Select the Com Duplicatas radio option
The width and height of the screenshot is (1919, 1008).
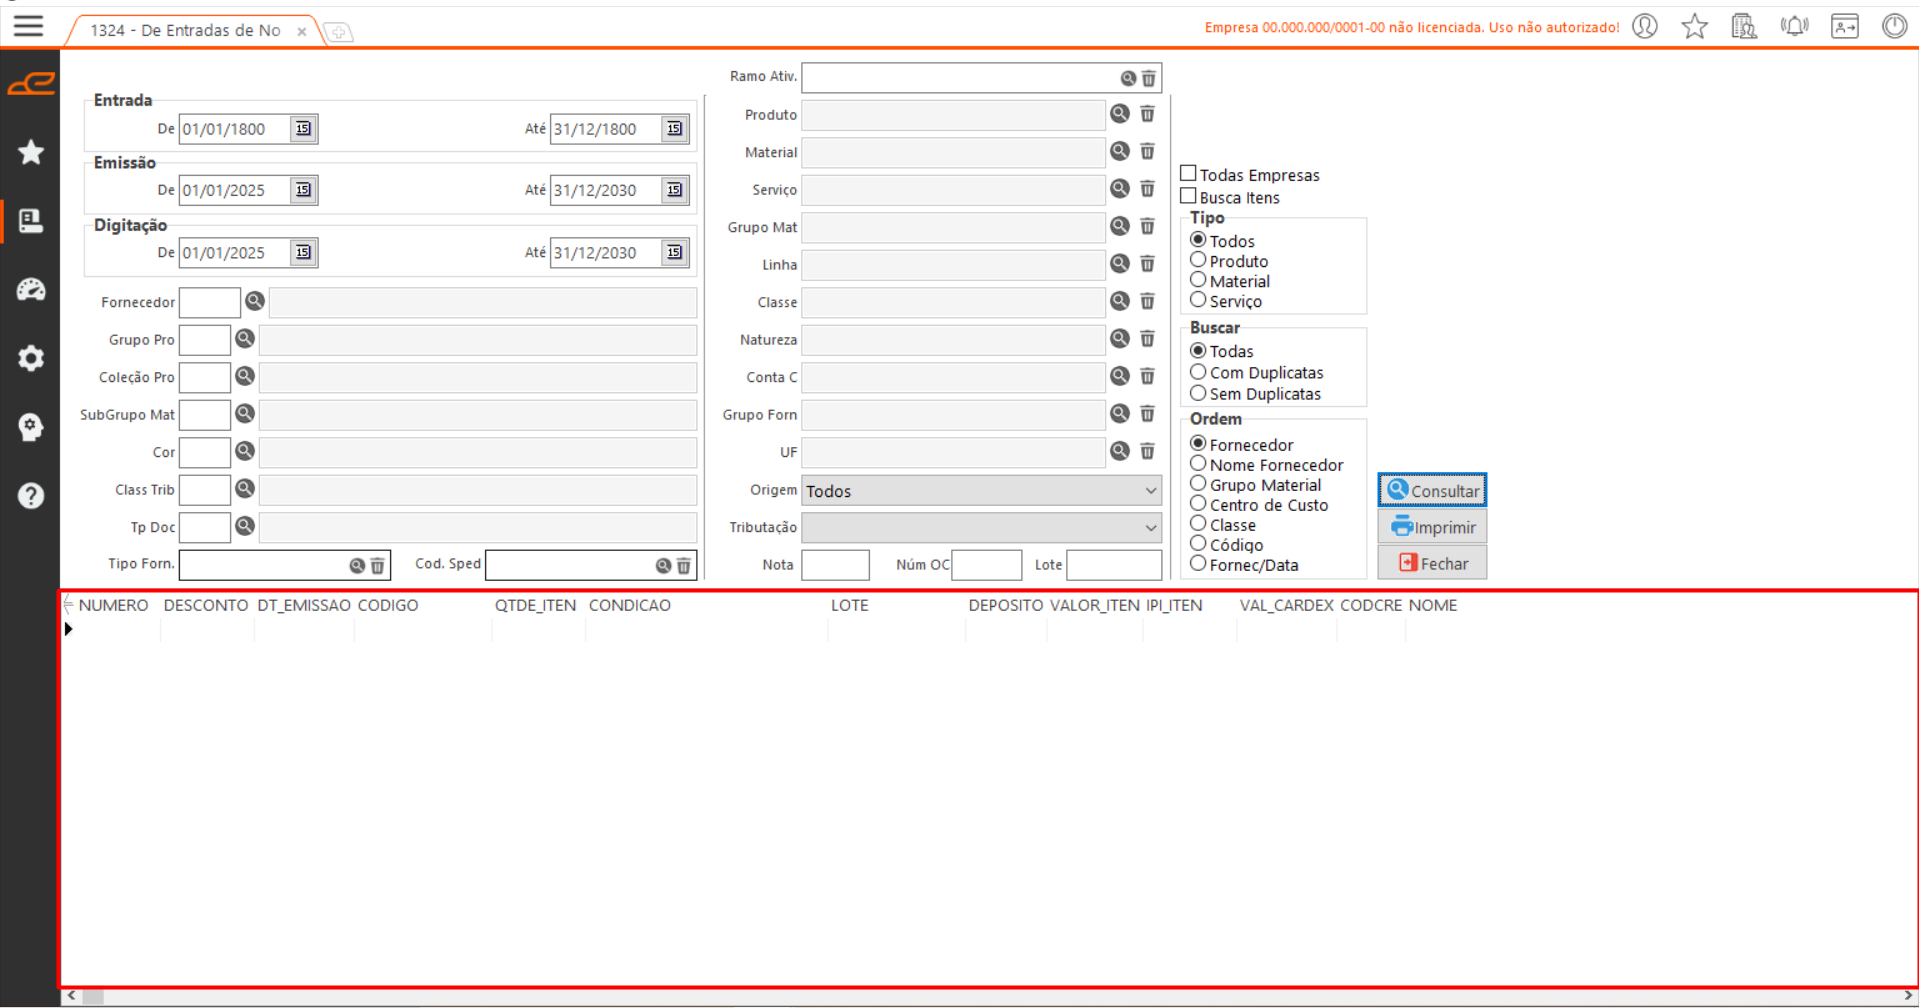click(x=1198, y=372)
